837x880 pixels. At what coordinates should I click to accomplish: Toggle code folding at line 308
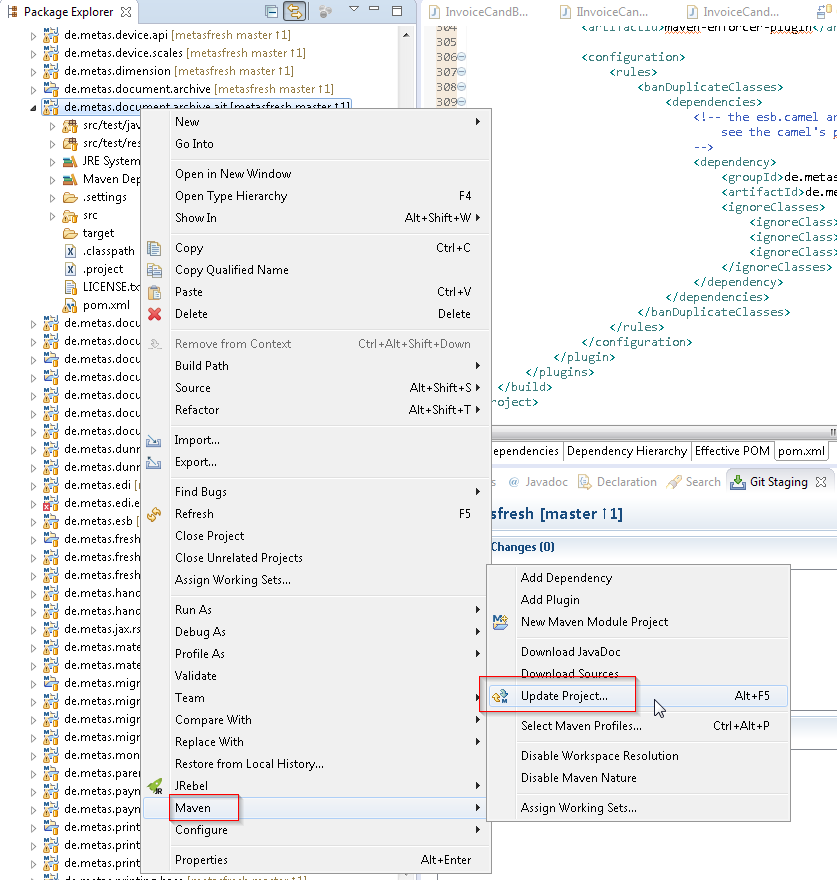[x=462, y=87]
